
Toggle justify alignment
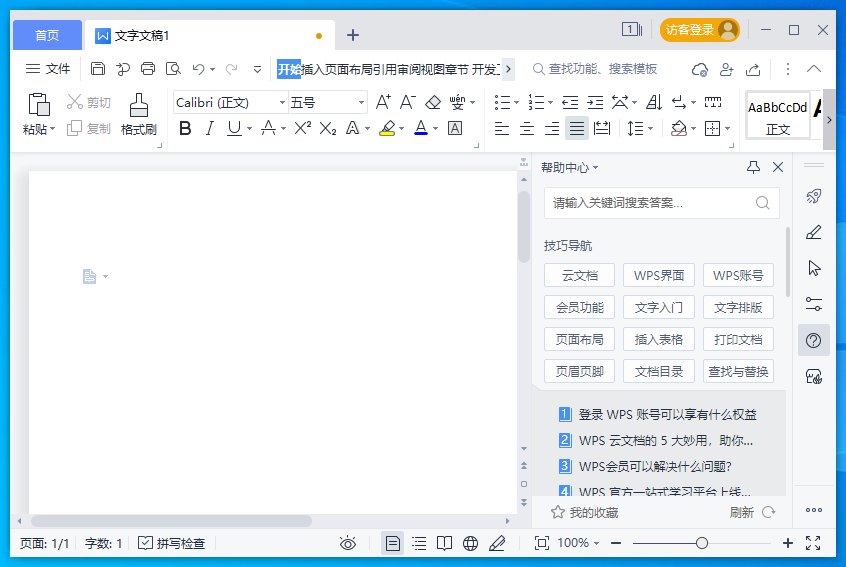pos(577,128)
